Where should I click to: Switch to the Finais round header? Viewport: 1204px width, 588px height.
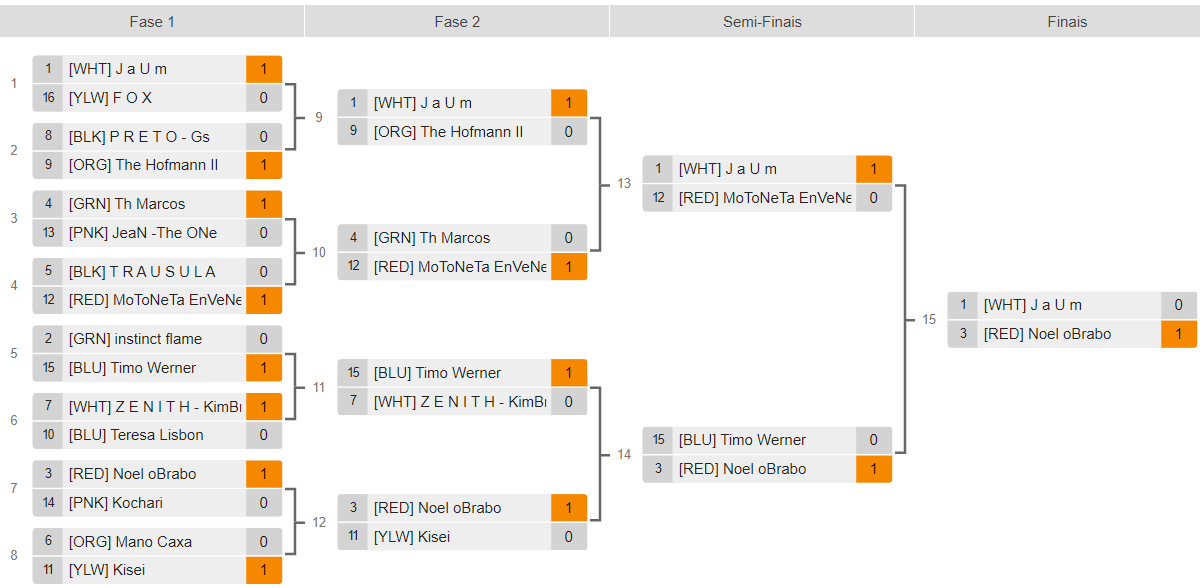click(1067, 21)
